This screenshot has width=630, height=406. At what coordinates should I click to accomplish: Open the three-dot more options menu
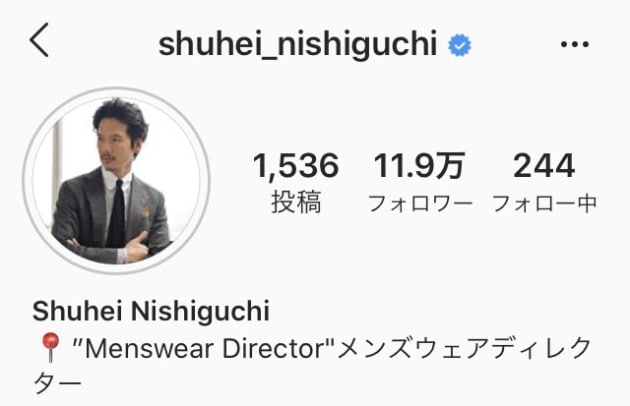pyautogui.click(x=575, y=44)
